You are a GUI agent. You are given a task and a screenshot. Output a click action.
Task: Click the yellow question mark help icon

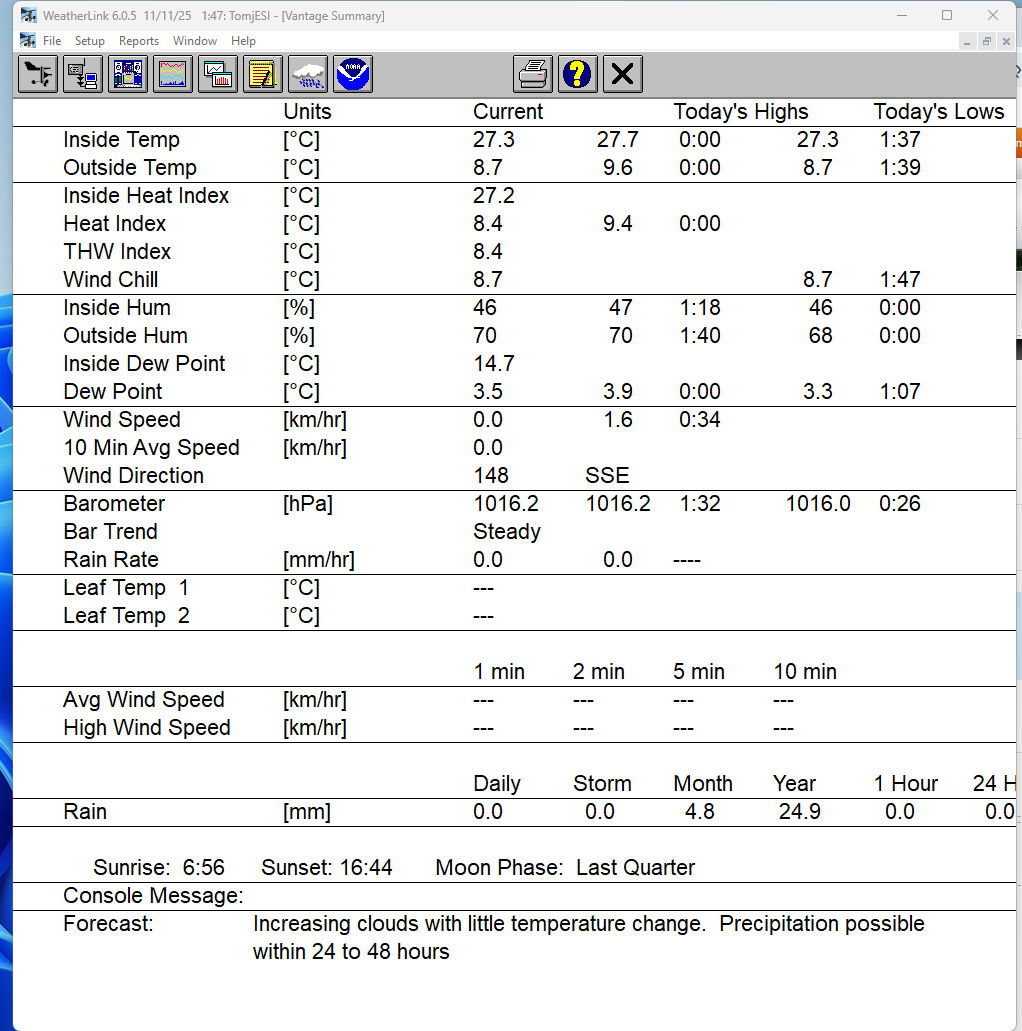(x=578, y=74)
